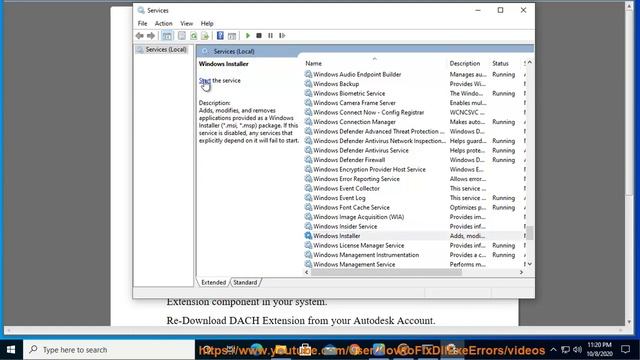Viewport: 640px width, 360px height.
Task: Select Windows Image Acquisition (WIA) service
Action: [358, 217]
